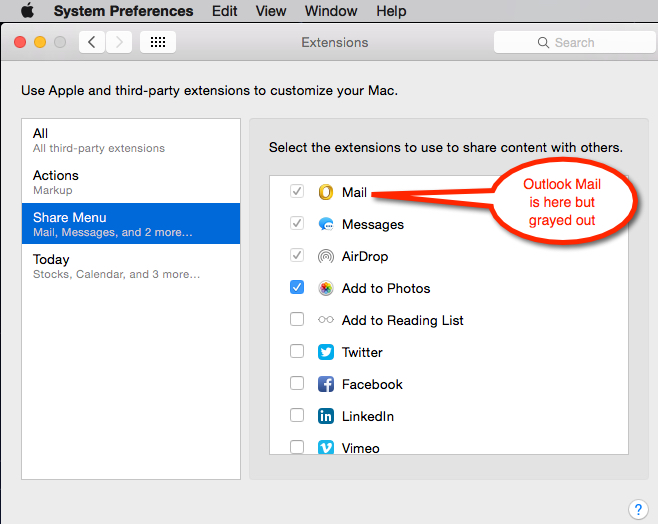The width and height of the screenshot is (658, 524).
Task: Click the "Add to Reading List" label
Action: point(402,321)
